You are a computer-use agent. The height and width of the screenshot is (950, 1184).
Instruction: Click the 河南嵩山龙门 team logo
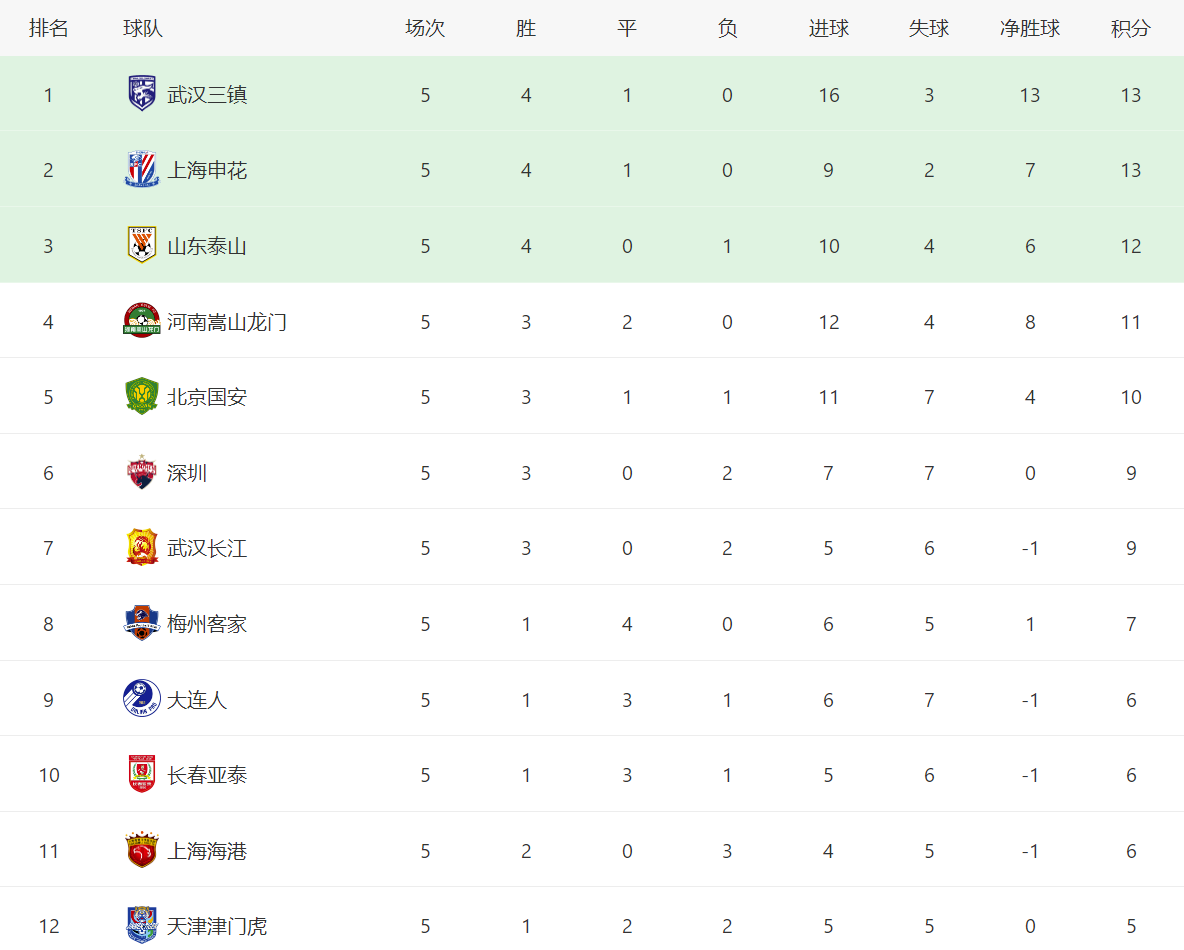141,321
